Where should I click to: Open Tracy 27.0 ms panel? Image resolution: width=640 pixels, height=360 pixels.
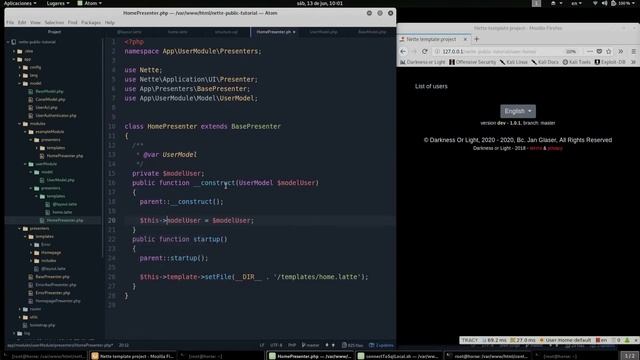pyautogui.click(x=522, y=340)
